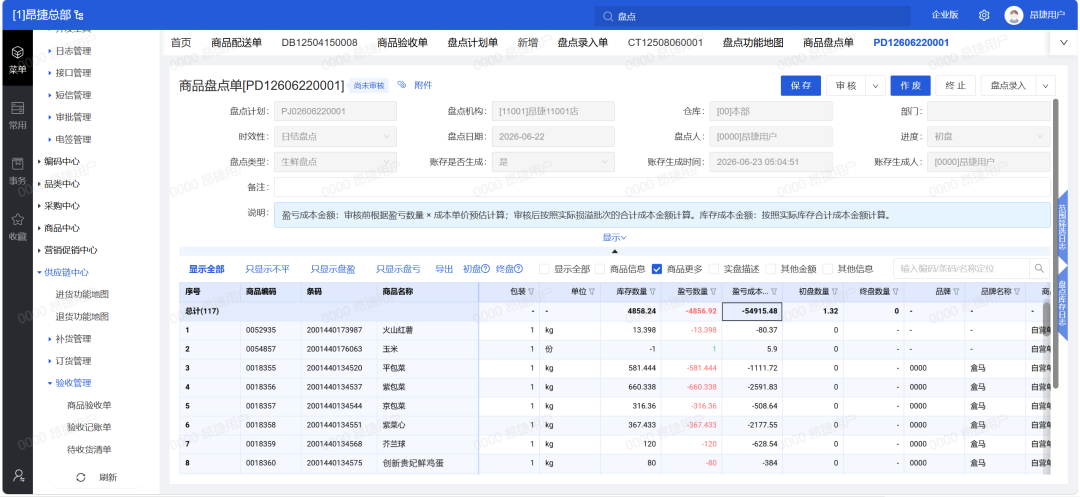
Task: Check the 其他金额 checkbox
Action: 770,269
